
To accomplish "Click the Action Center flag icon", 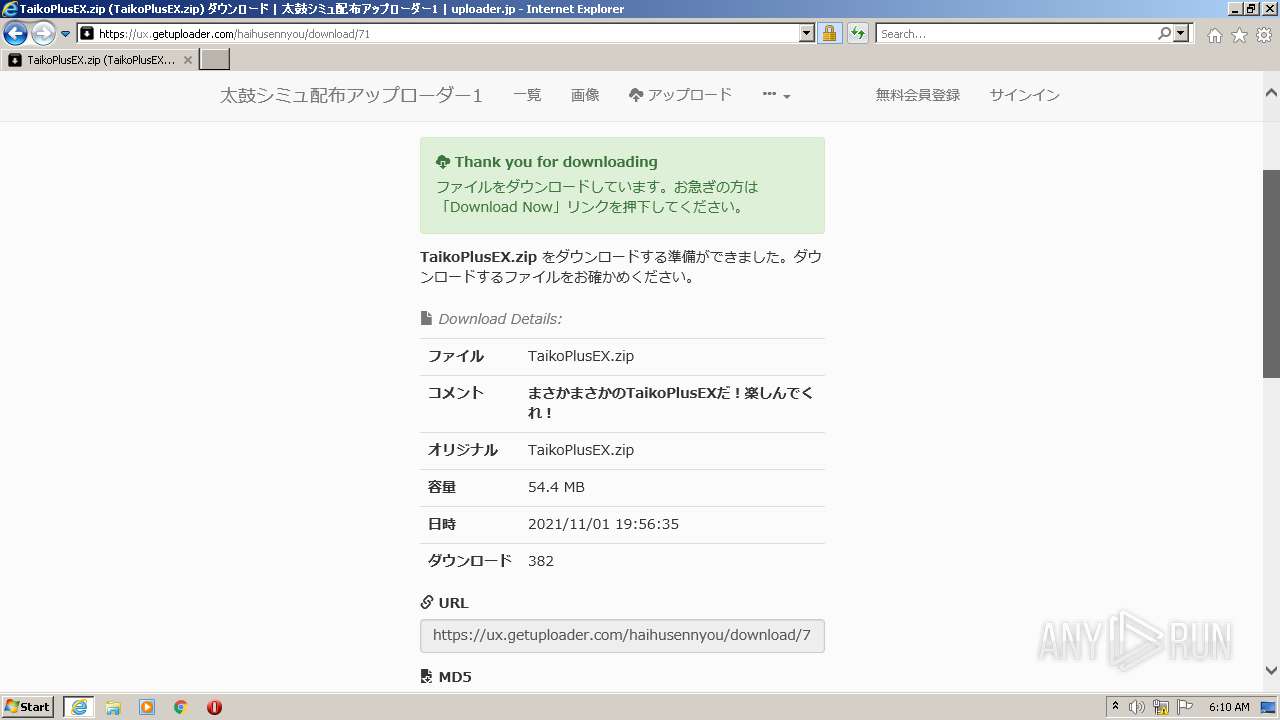I will [1185, 707].
